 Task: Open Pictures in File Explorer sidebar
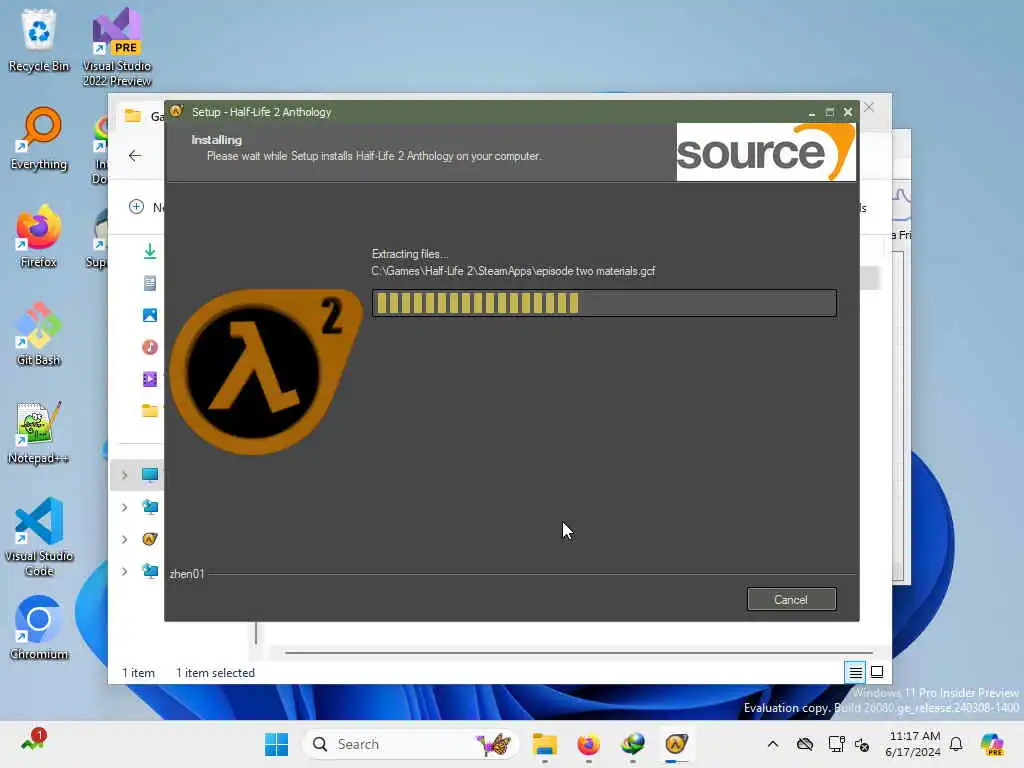(150, 315)
